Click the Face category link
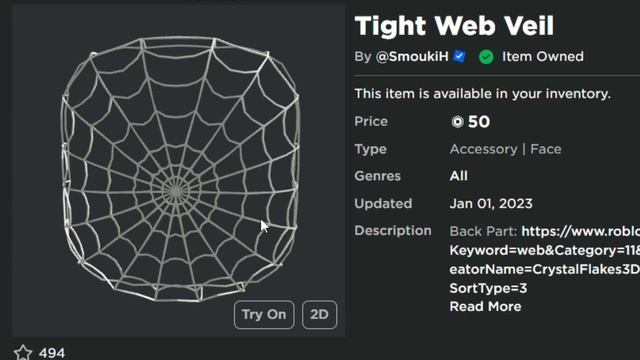Screen dimensions: 640x360 [x=546, y=149]
